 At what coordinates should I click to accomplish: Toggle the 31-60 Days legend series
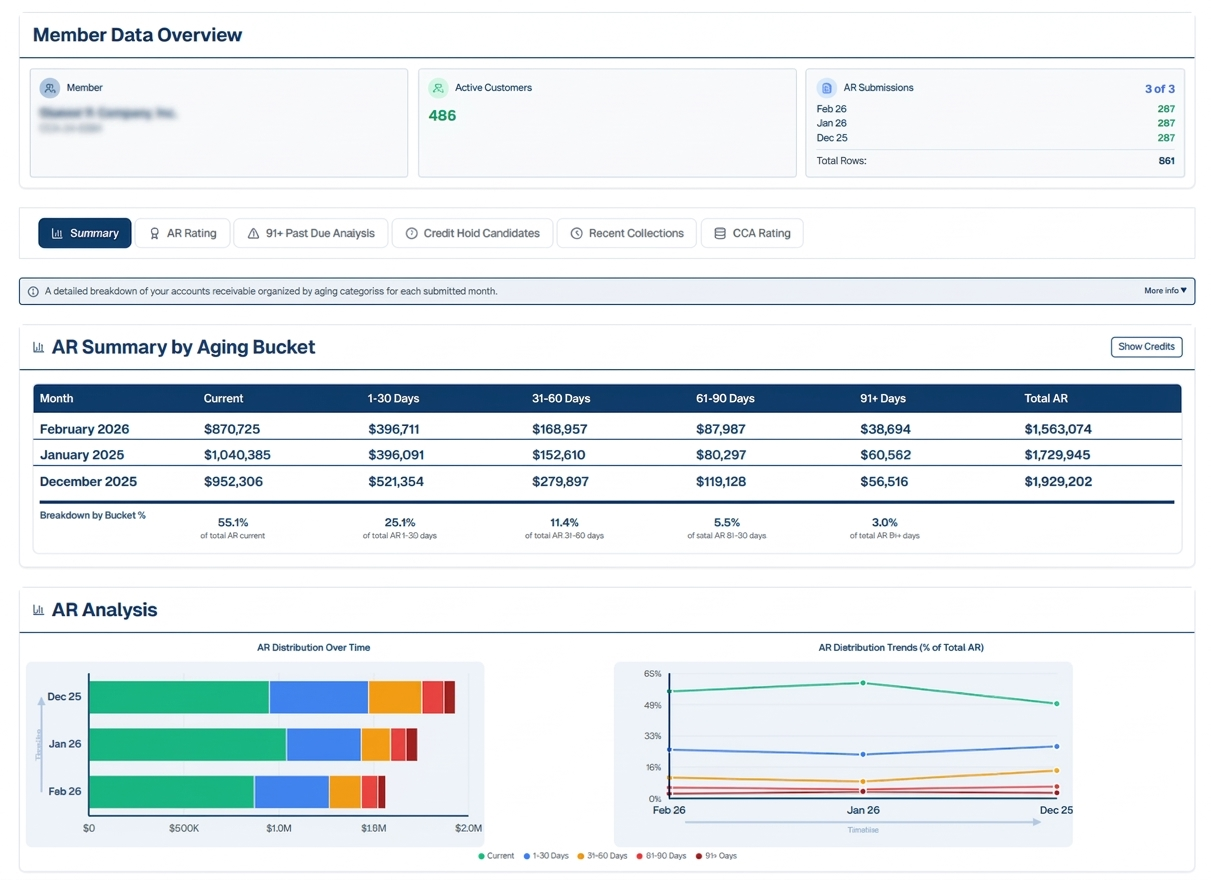pos(603,856)
